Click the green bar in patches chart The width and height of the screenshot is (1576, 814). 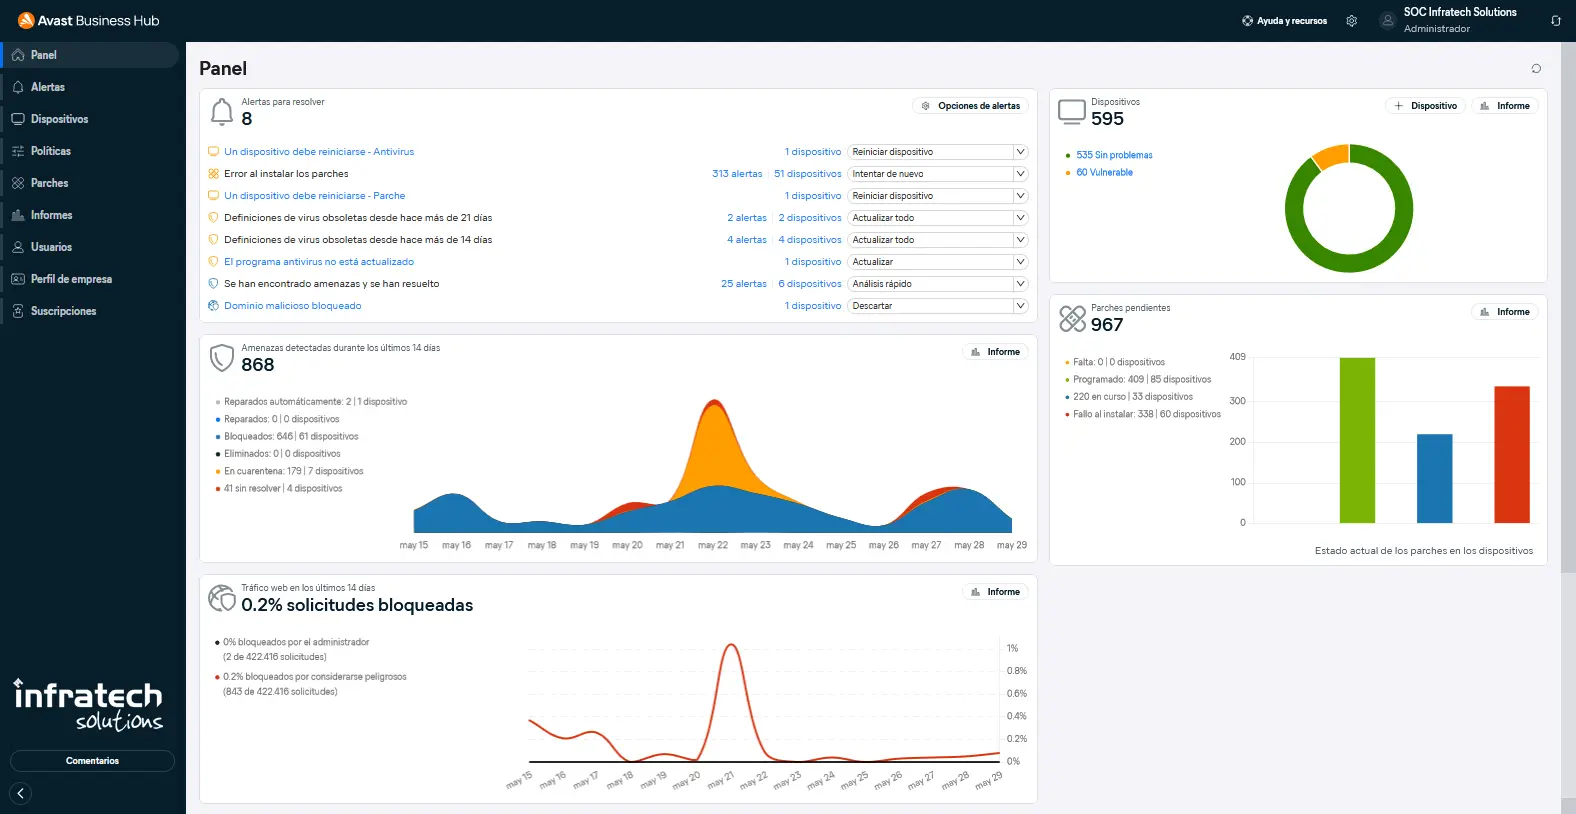[1357, 440]
